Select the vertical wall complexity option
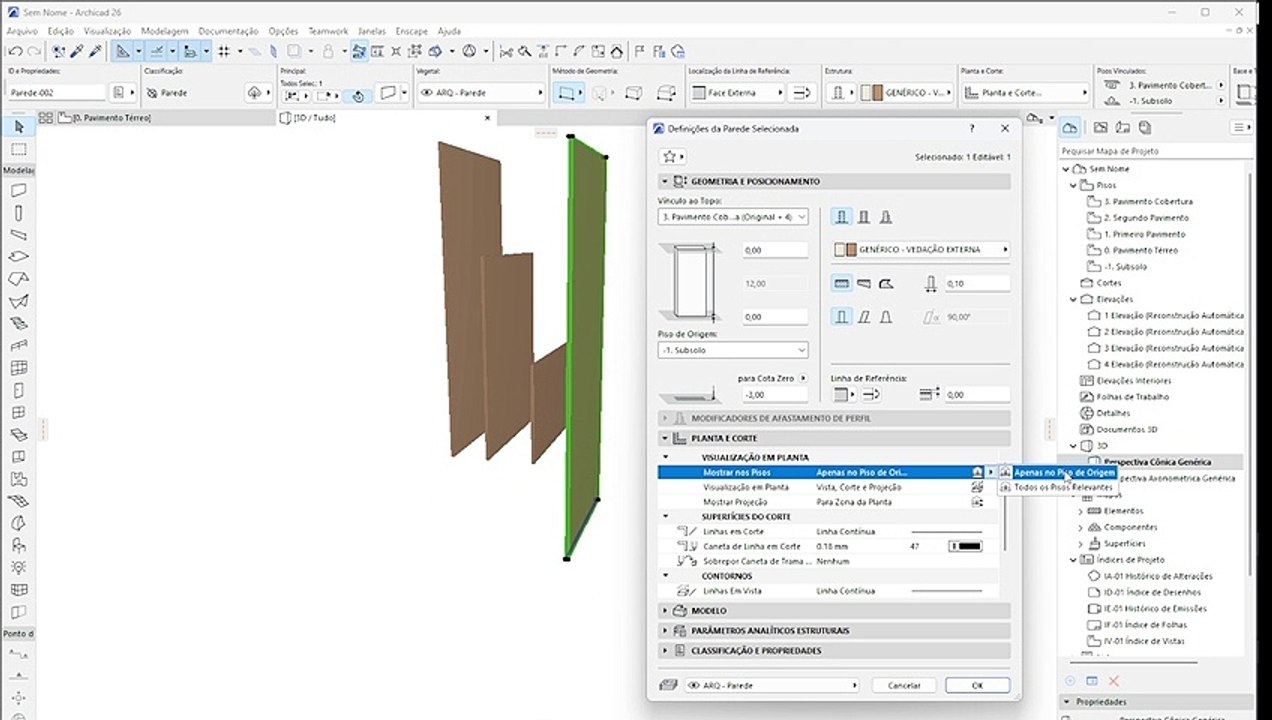Screen dimensions: 1272x720 tap(841, 317)
